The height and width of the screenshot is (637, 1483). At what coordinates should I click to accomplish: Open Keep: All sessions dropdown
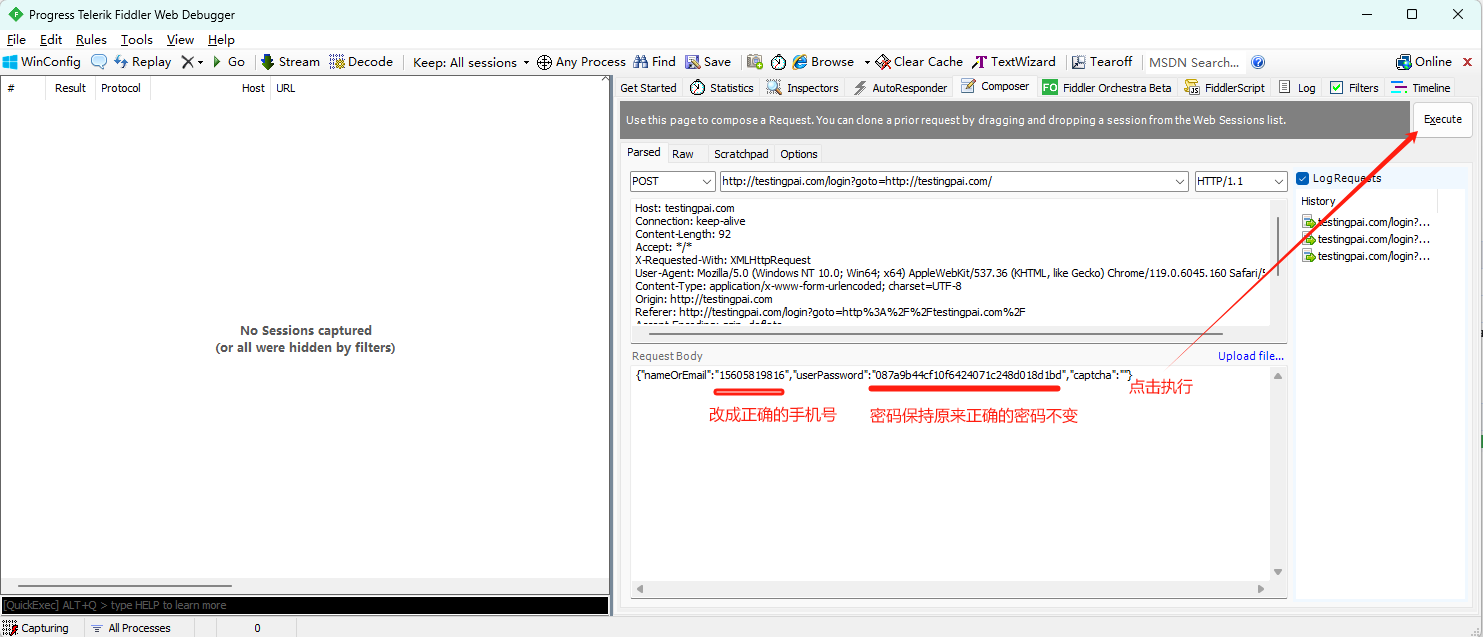pos(471,62)
